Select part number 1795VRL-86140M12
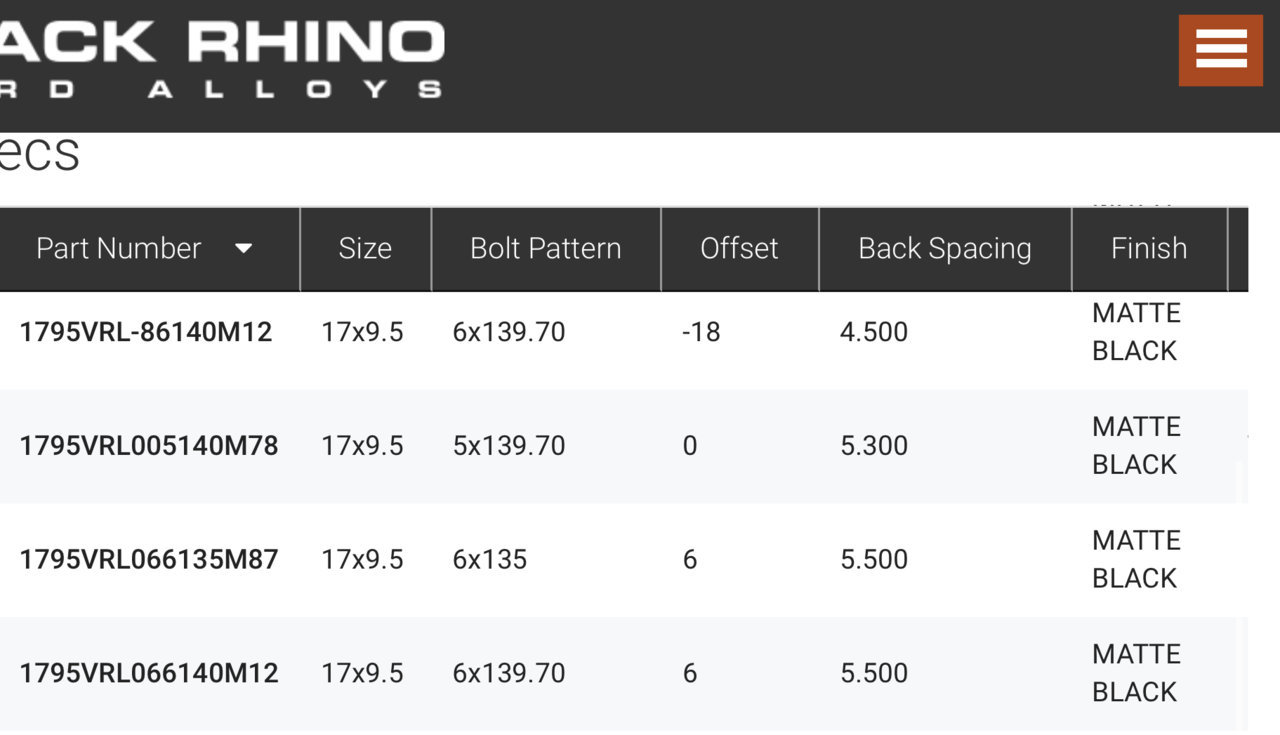The width and height of the screenshot is (1280, 735). point(146,332)
